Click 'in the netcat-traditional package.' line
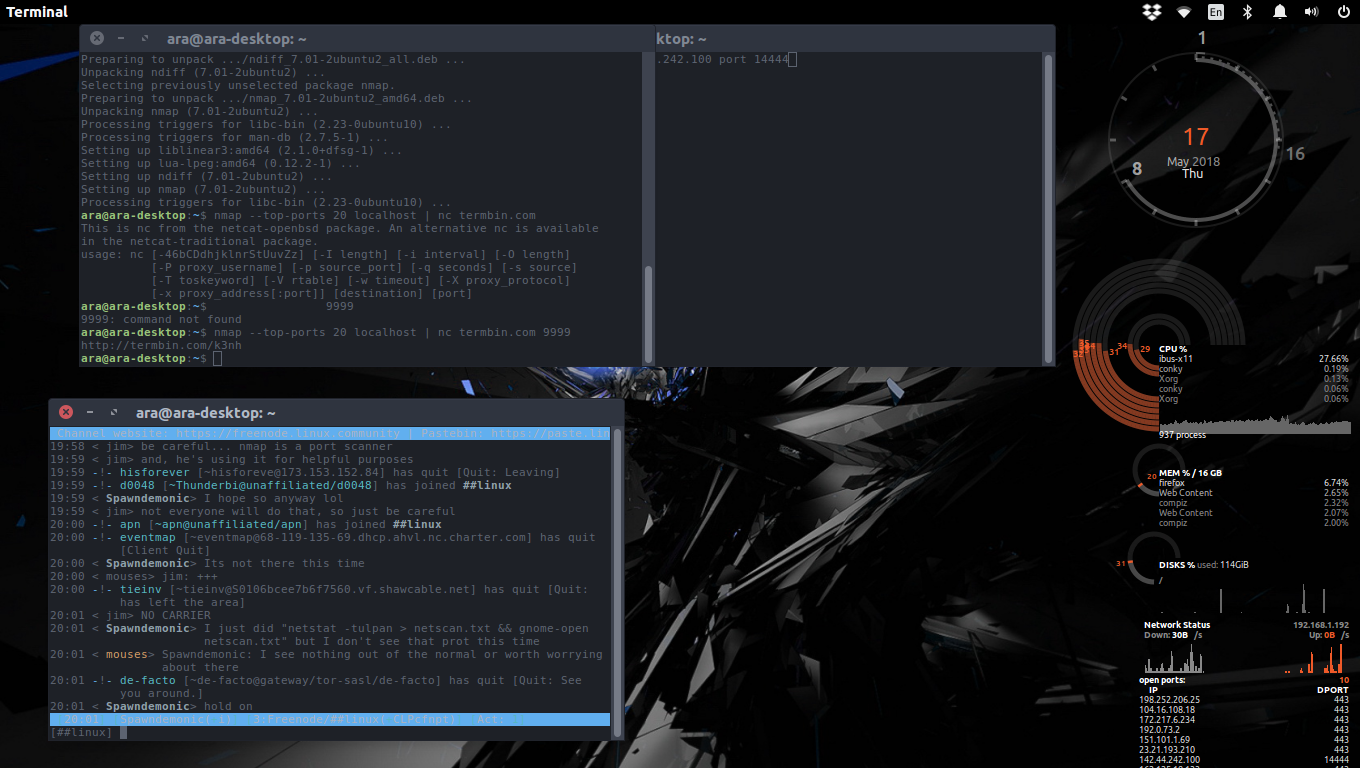1360x768 pixels. [x=199, y=241]
